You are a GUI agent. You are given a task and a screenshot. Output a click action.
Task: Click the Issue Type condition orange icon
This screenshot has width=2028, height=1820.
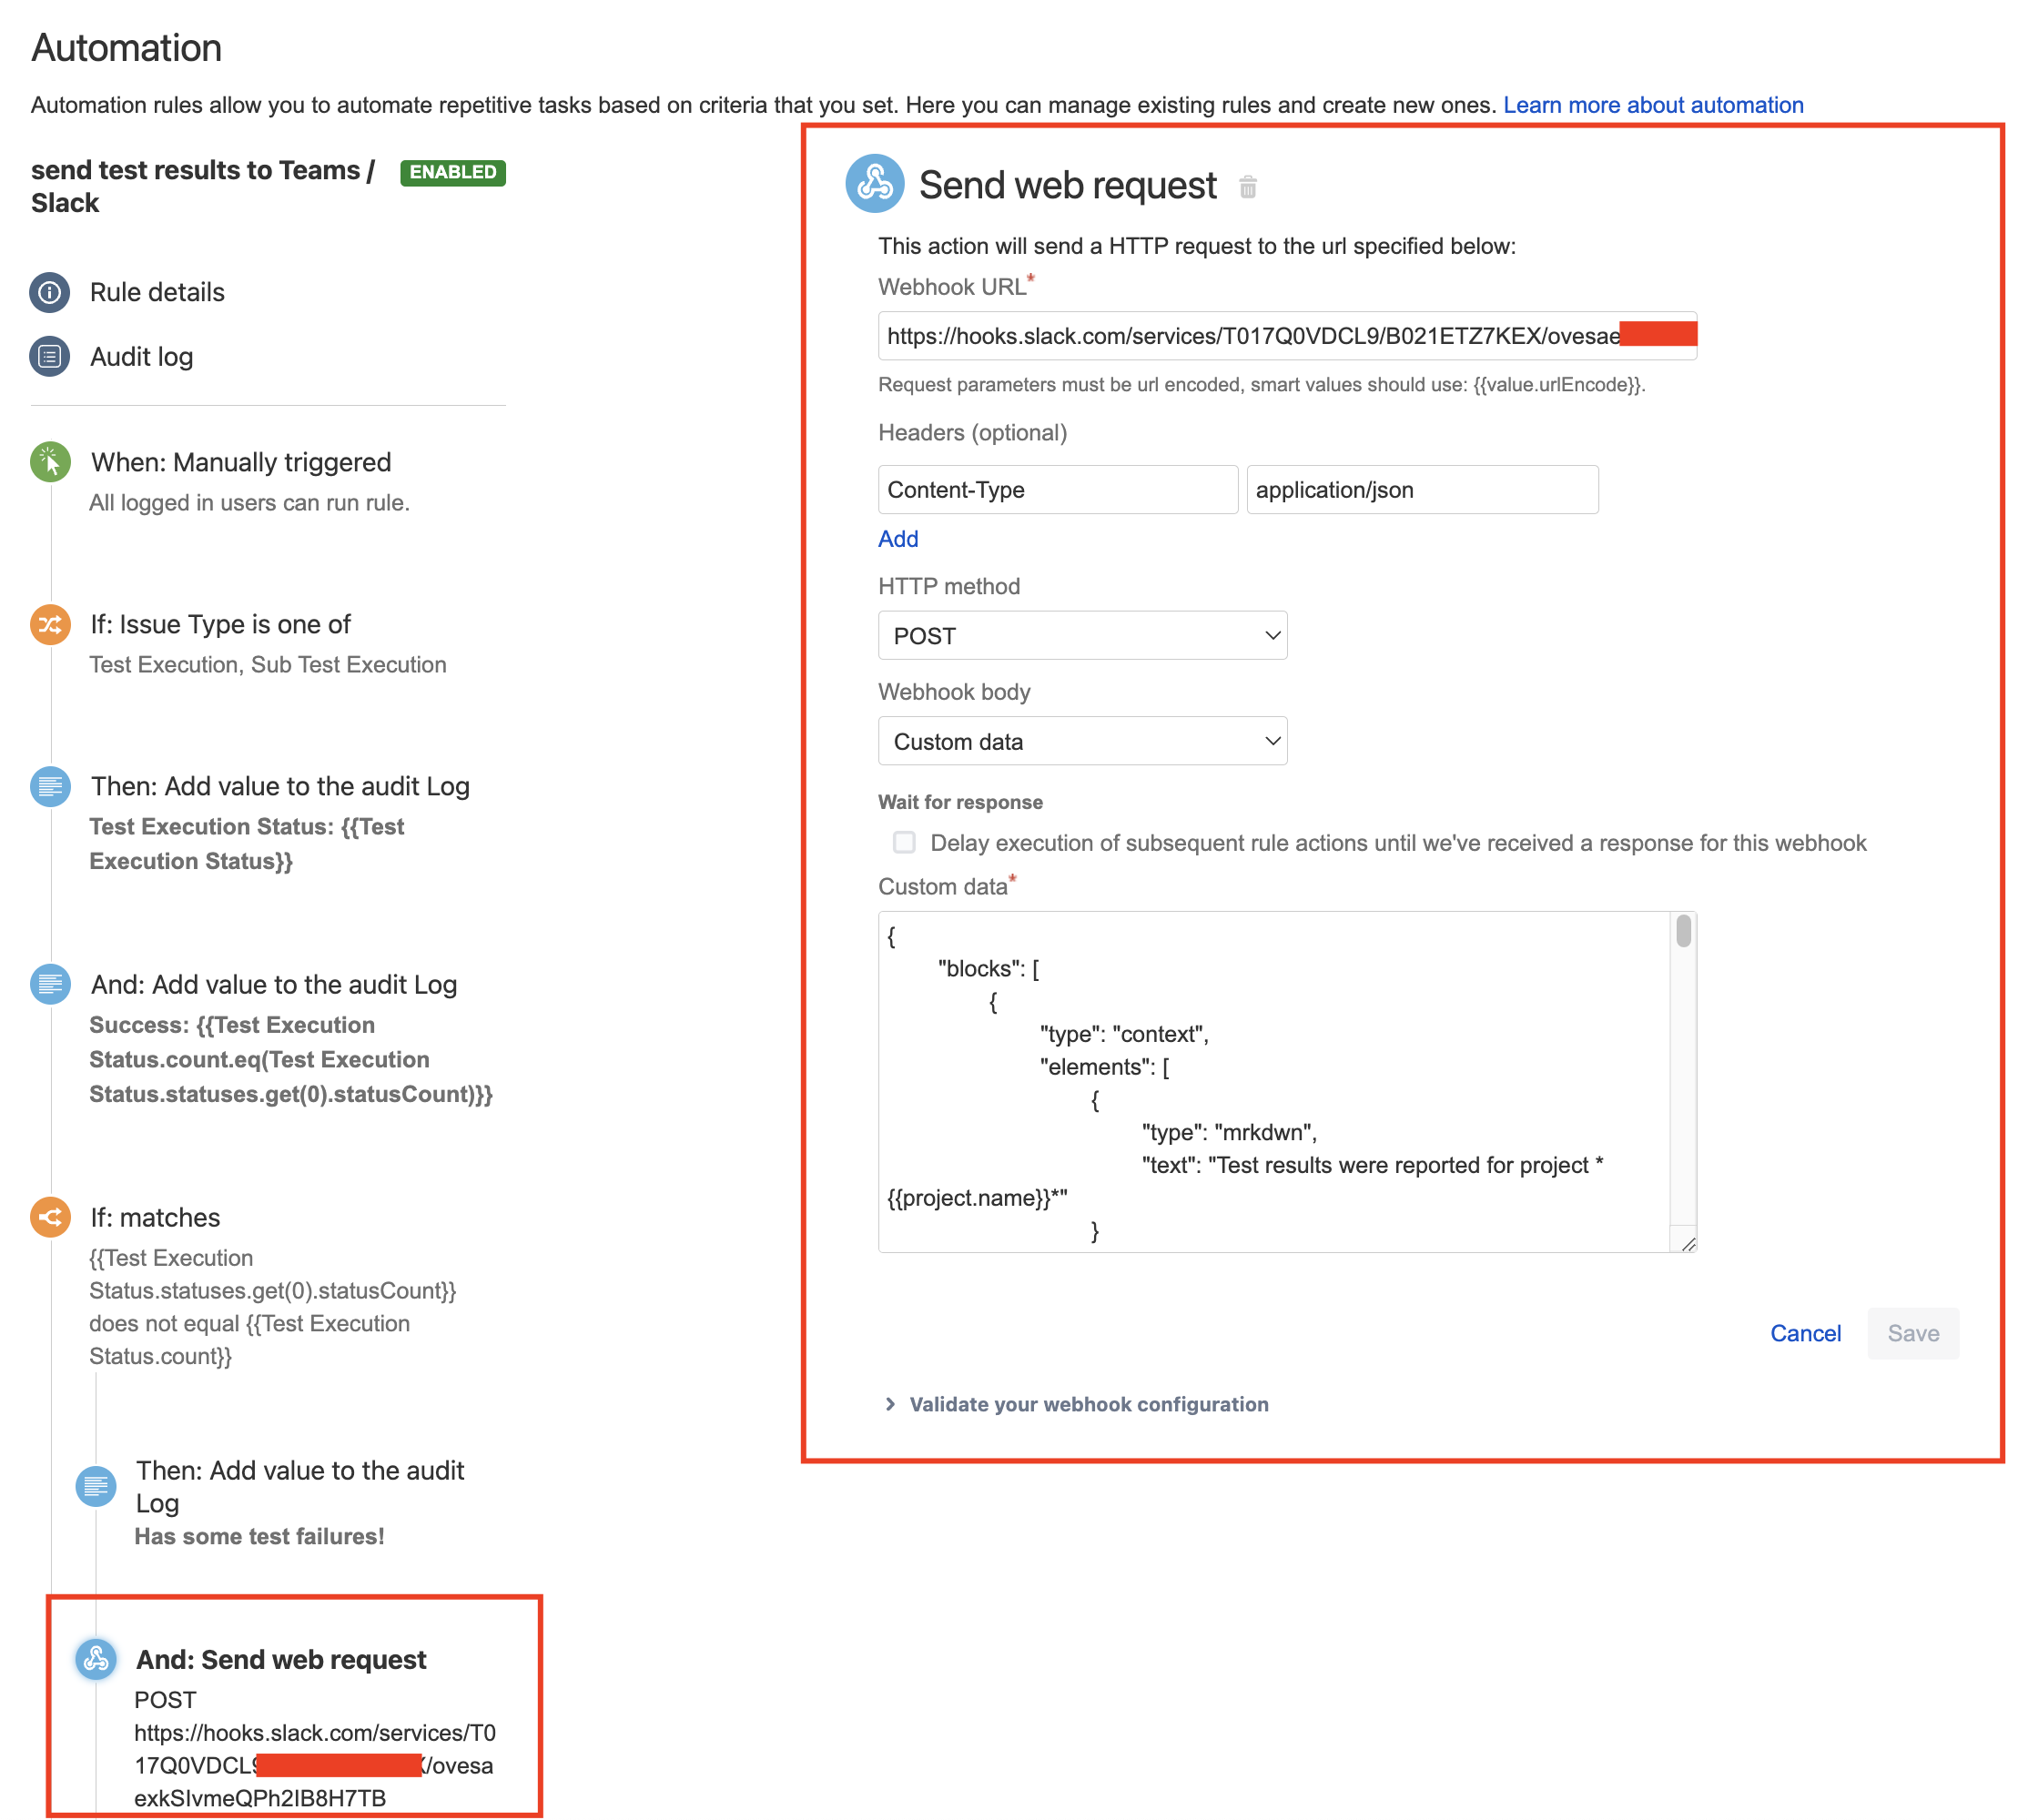tap(50, 625)
